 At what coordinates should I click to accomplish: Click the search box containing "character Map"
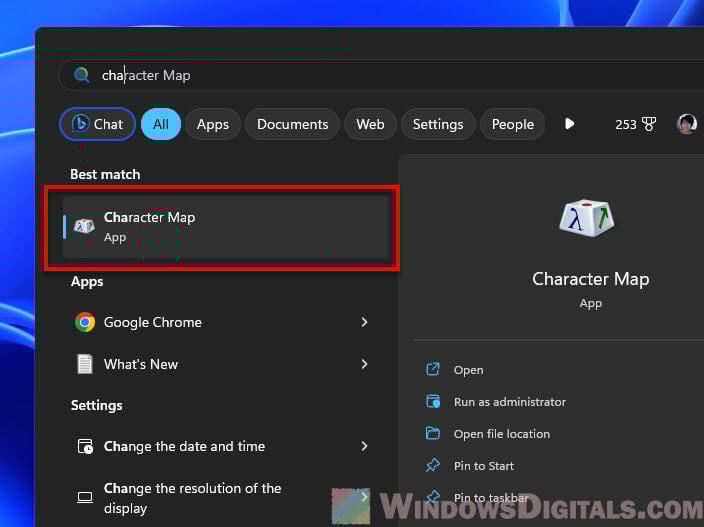coord(381,75)
